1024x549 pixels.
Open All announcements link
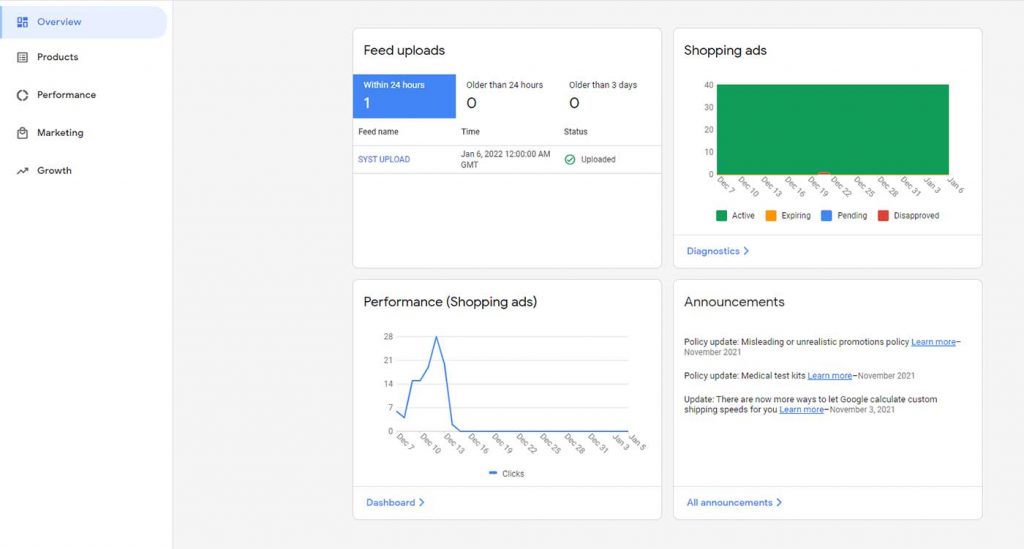click(x=734, y=503)
